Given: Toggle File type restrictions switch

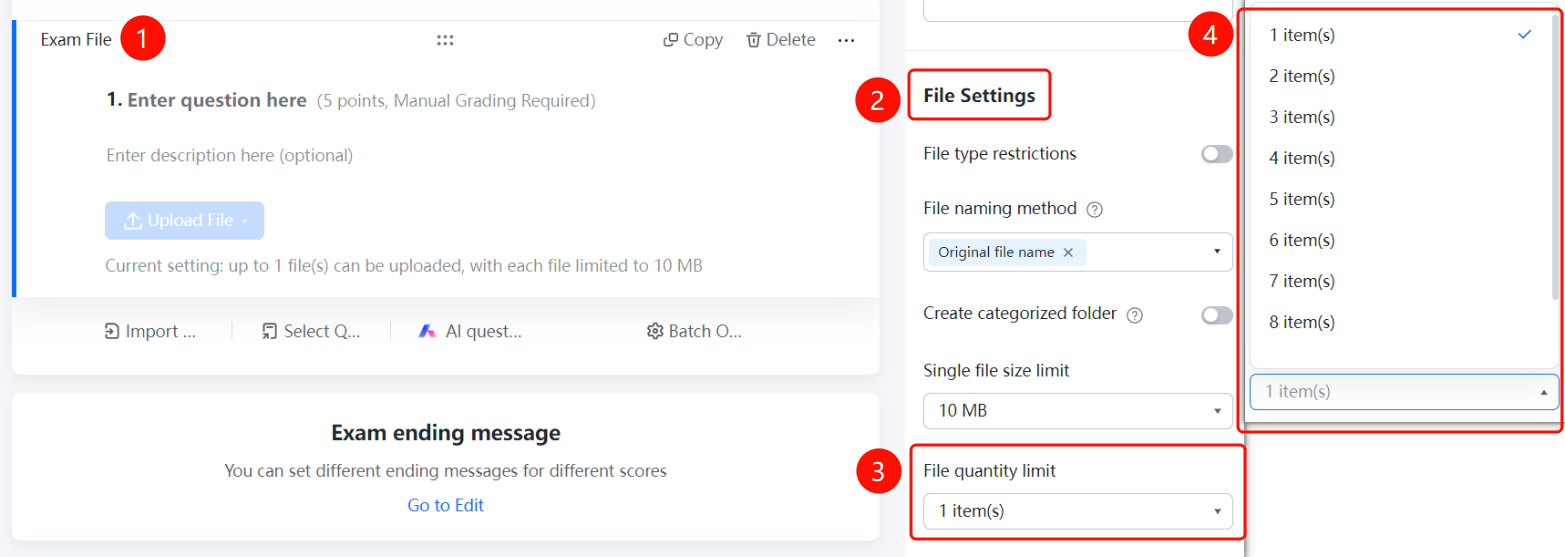Looking at the screenshot, I should (x=1217, y=154).
